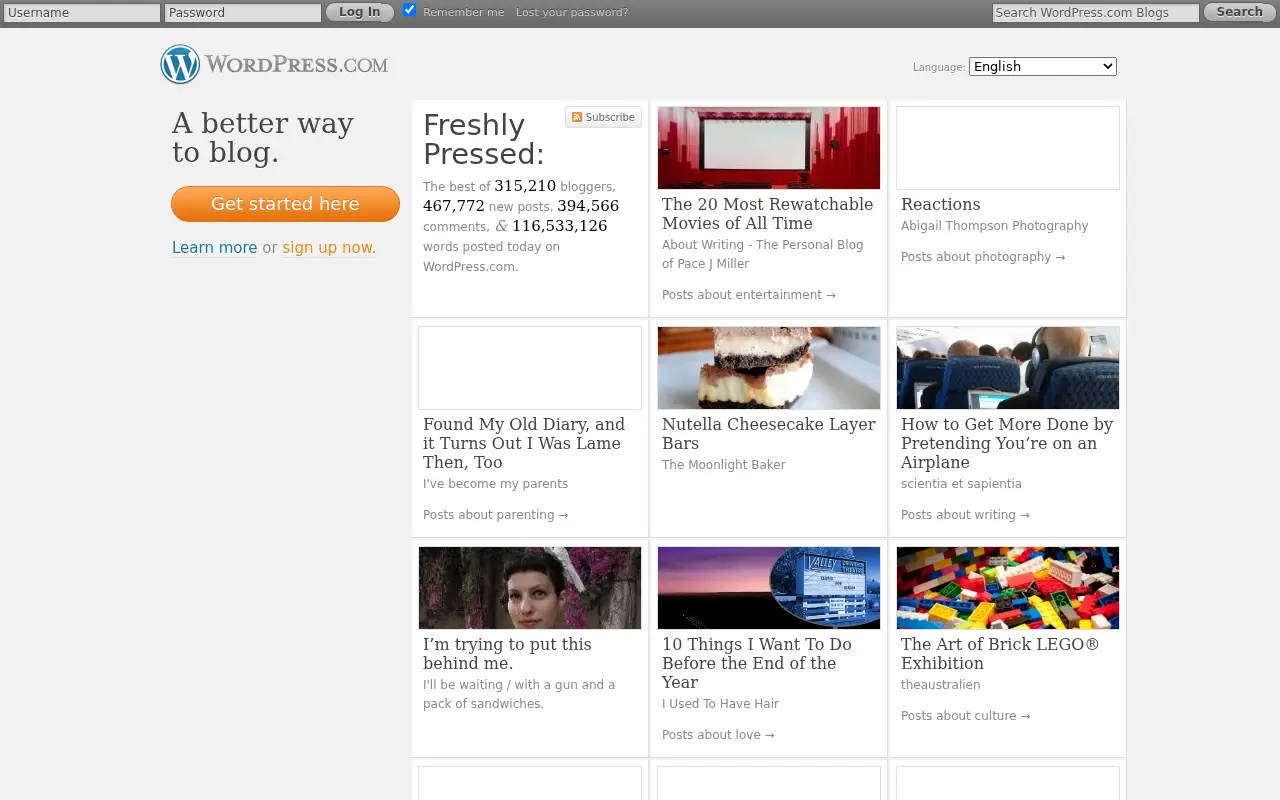Click the WordPress.com logo
The image size is (1280, 800).
(x=275, y=64)
